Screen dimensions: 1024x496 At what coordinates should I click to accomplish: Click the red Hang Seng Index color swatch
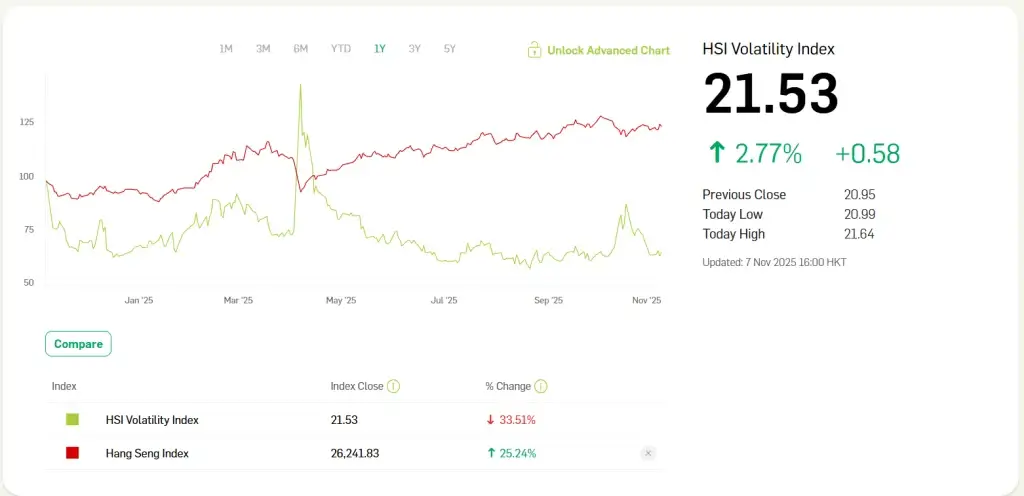(72, 453)
